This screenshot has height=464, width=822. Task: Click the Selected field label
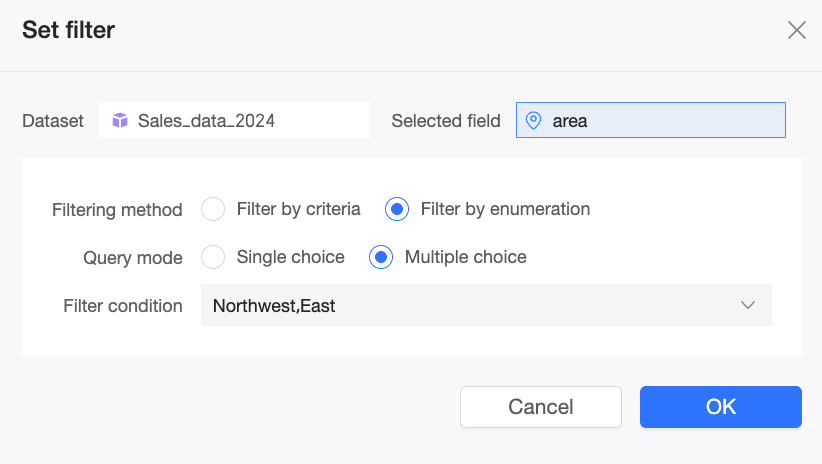click(446, 121)
